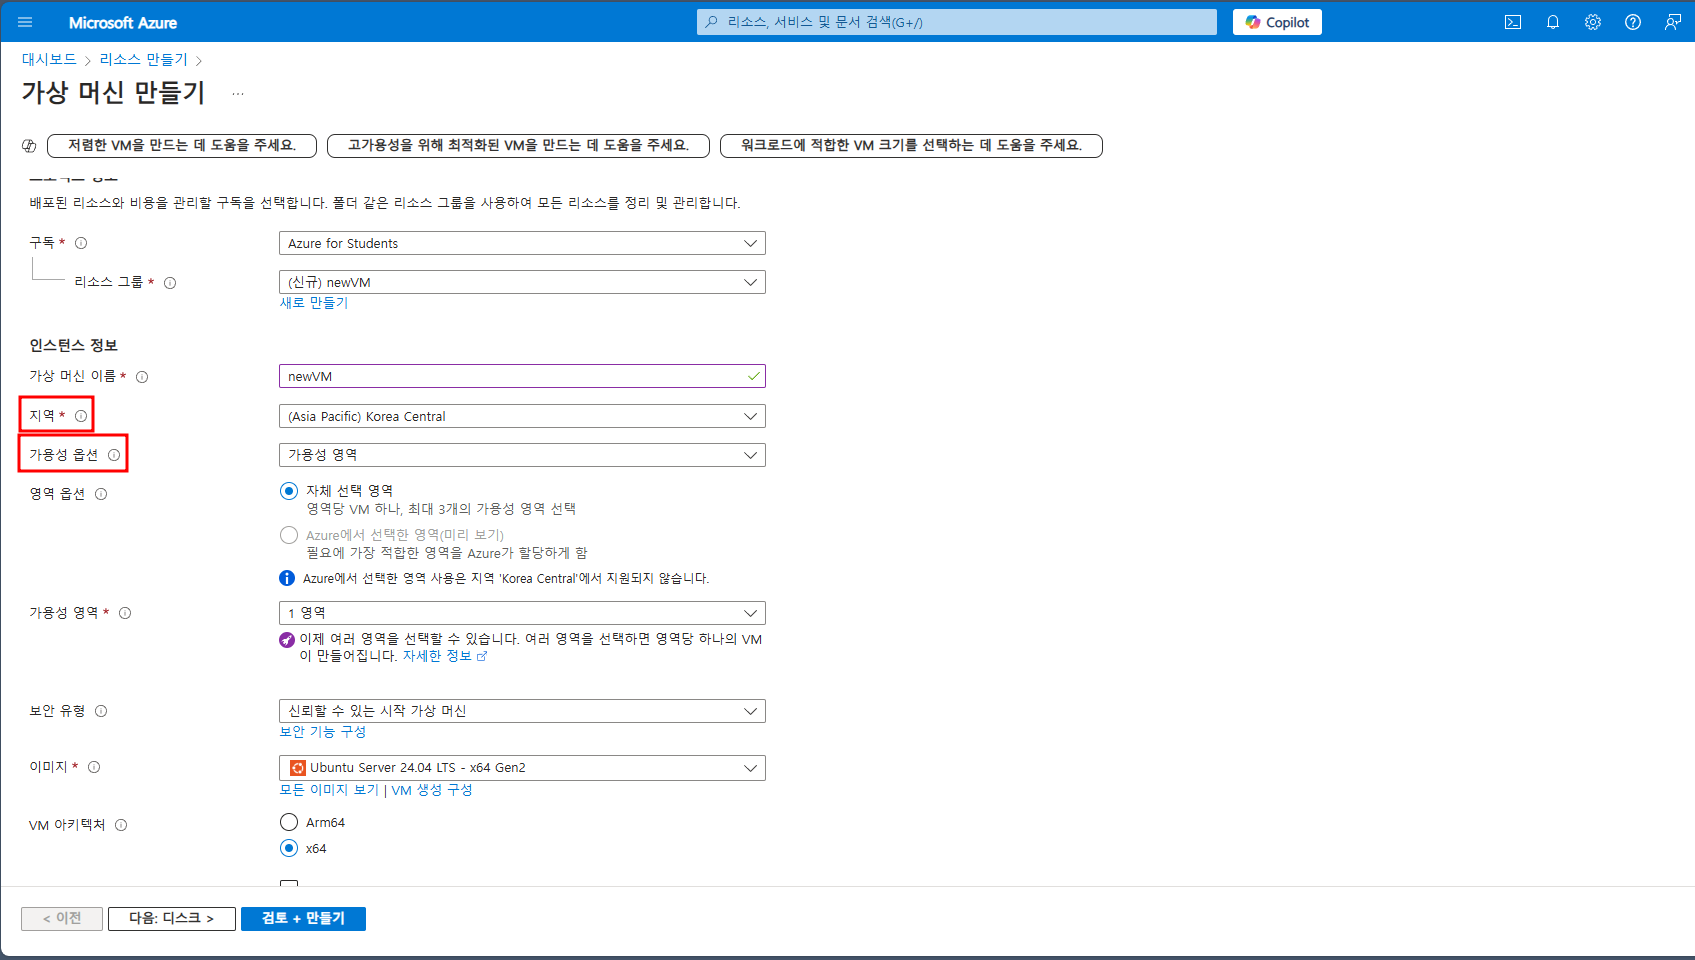Open the 가용성 옵션 dropdown
1695x960 pixels.
(x=522, y=455)
